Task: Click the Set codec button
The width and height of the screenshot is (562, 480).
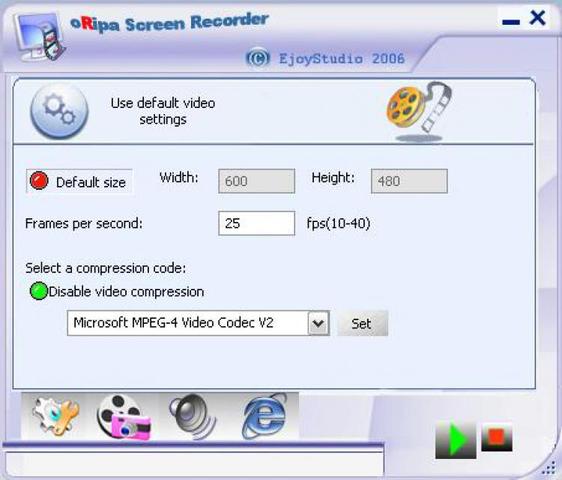Action: (362, 323)
